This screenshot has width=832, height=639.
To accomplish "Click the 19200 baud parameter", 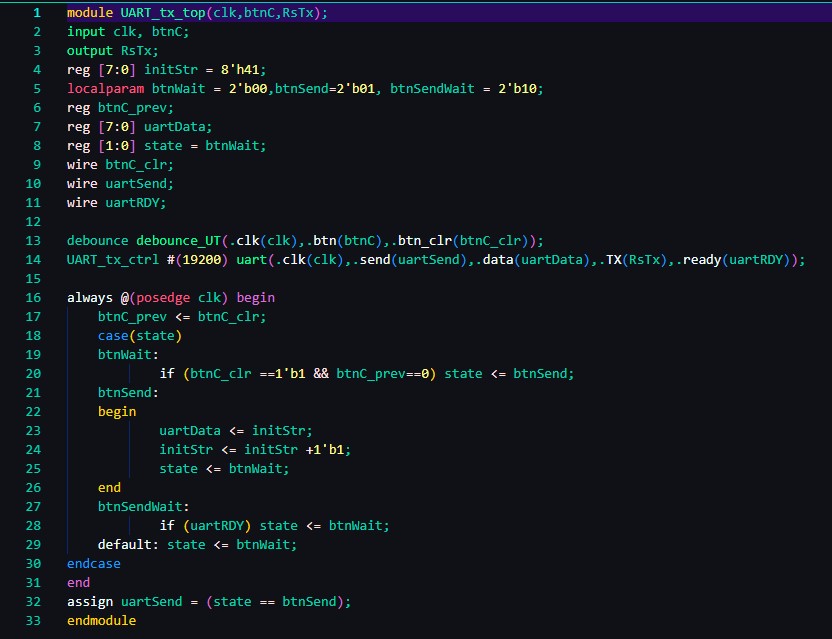I will 202,260.
